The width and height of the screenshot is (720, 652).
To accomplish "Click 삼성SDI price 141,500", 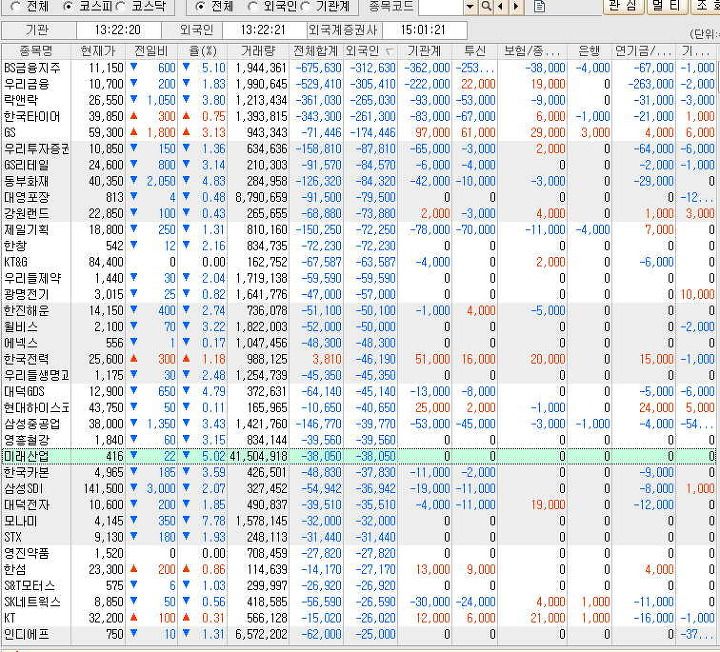I will click(103, 489).
